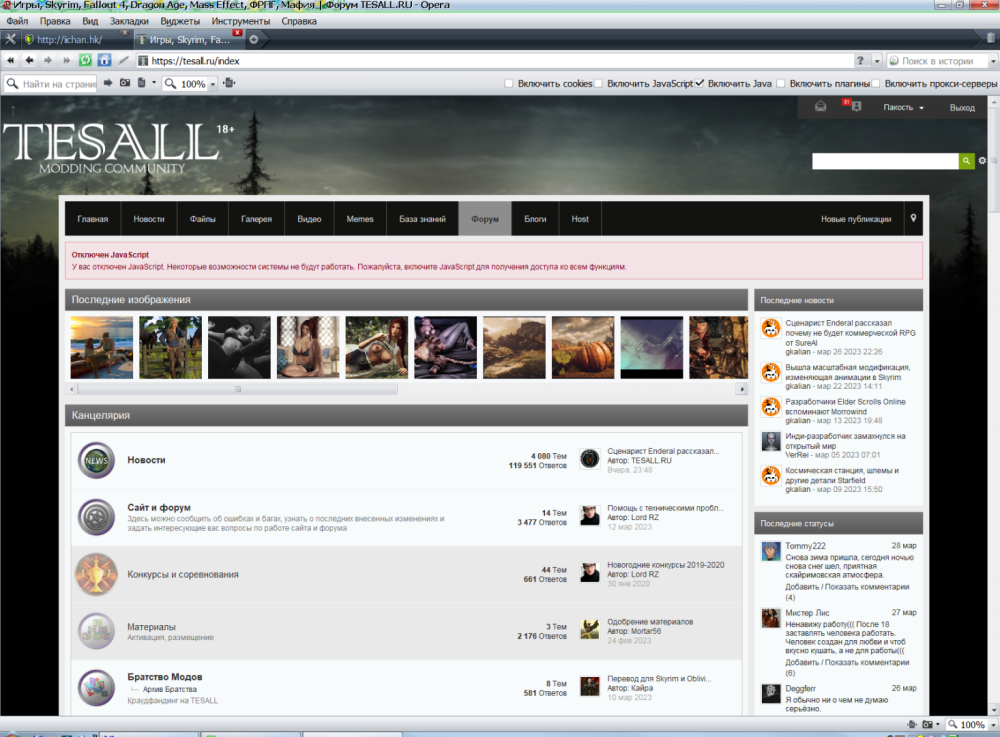The width and height of the screenshot is (1000, 737).
Task: Click Новые публикации link
Action: 856,219
